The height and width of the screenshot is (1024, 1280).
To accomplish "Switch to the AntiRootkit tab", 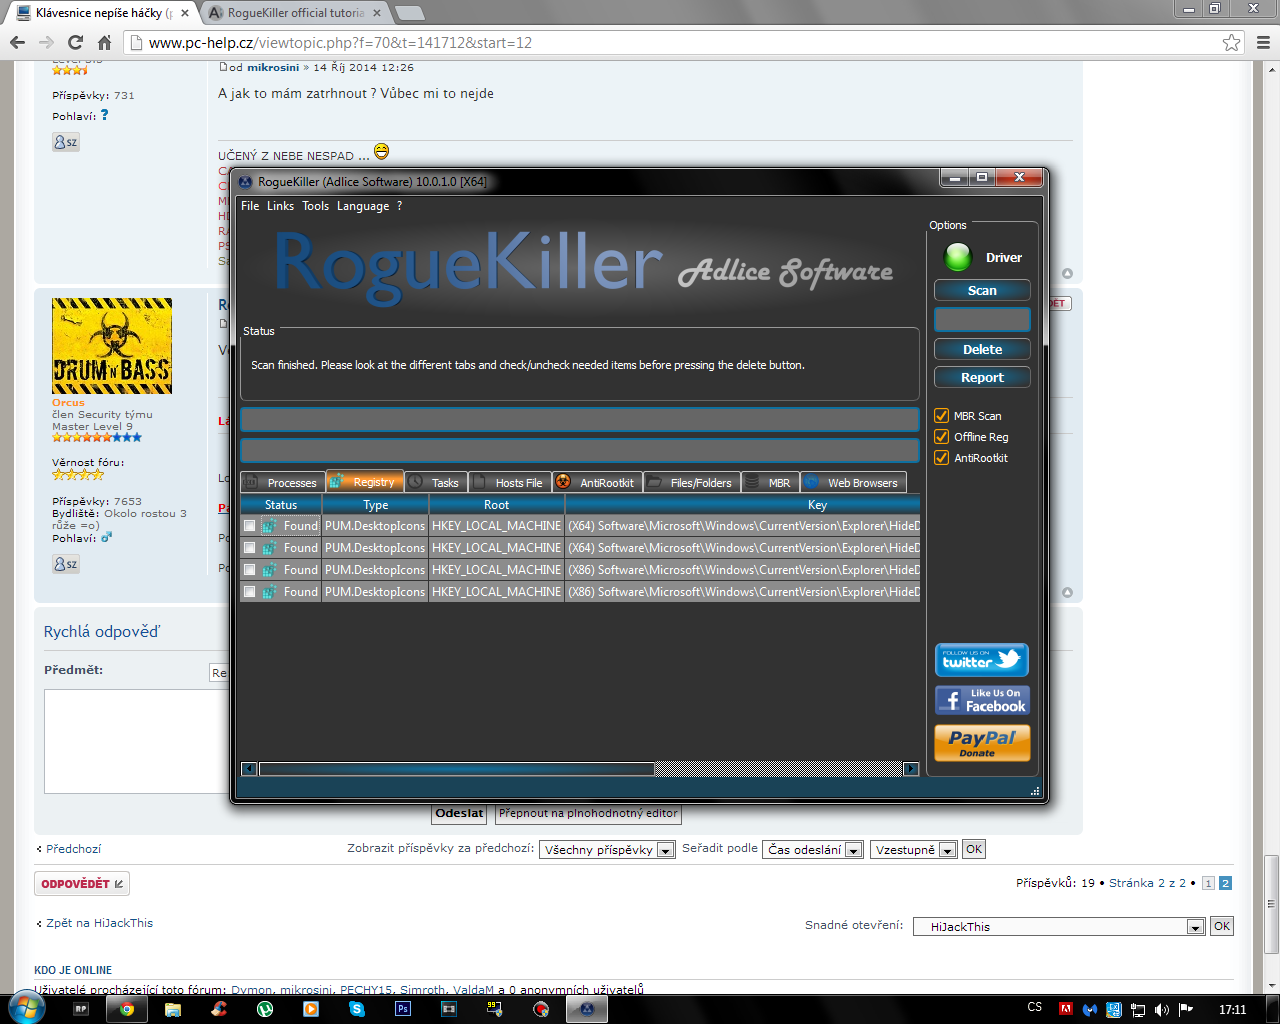I will tap(597, 482).
